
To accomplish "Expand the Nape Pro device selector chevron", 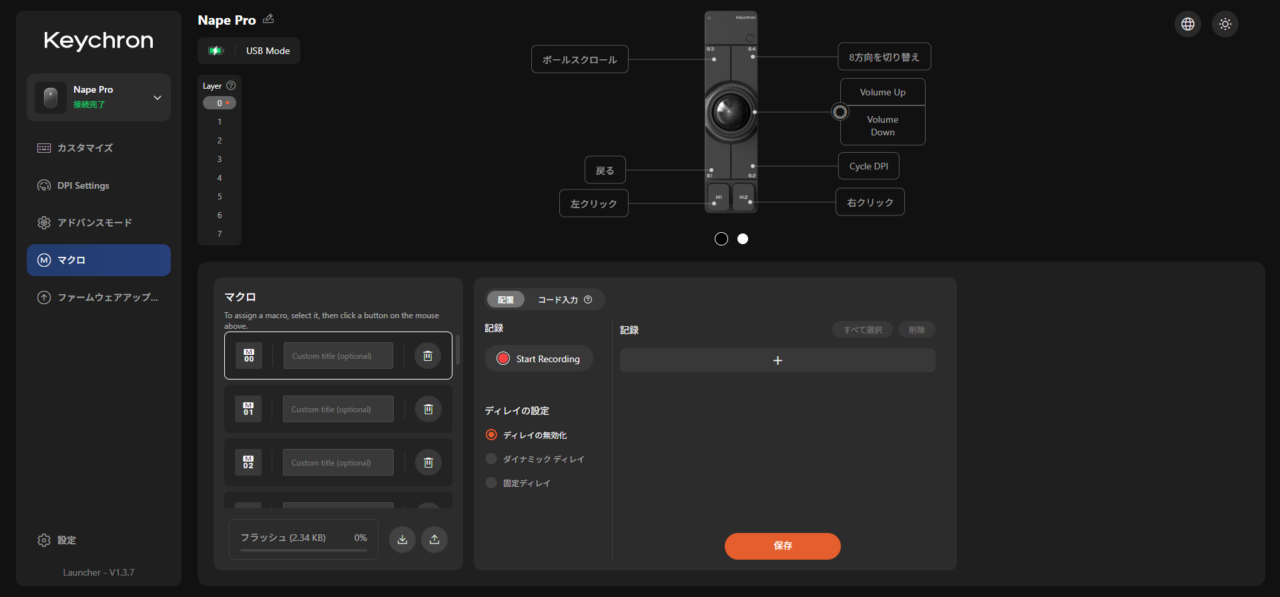I will tap(157, 97).
